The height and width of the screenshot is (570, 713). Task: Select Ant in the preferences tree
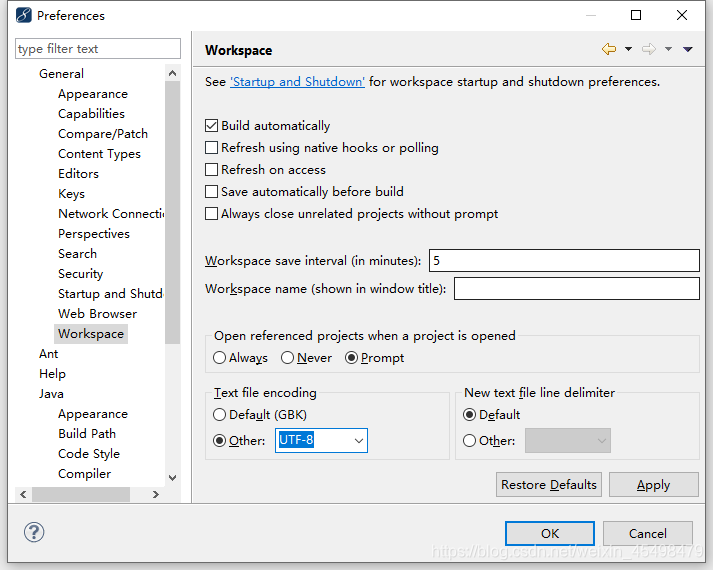[48, 354]
